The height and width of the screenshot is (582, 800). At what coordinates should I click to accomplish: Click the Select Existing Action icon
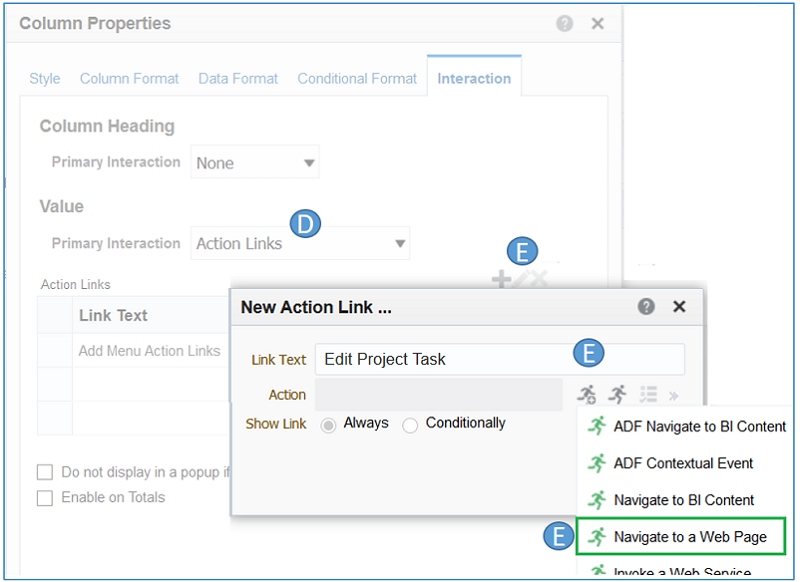618,394
